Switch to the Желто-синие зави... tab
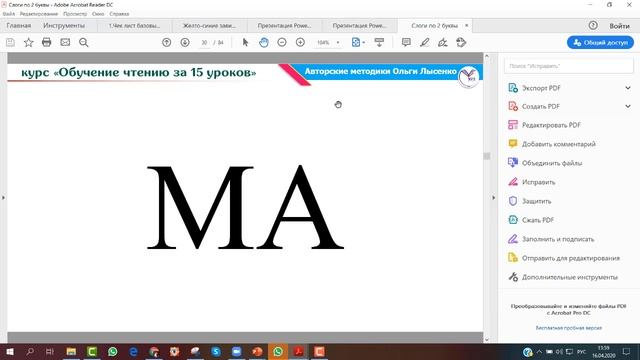This screenshot has width=640, height=360. point(209,26)
